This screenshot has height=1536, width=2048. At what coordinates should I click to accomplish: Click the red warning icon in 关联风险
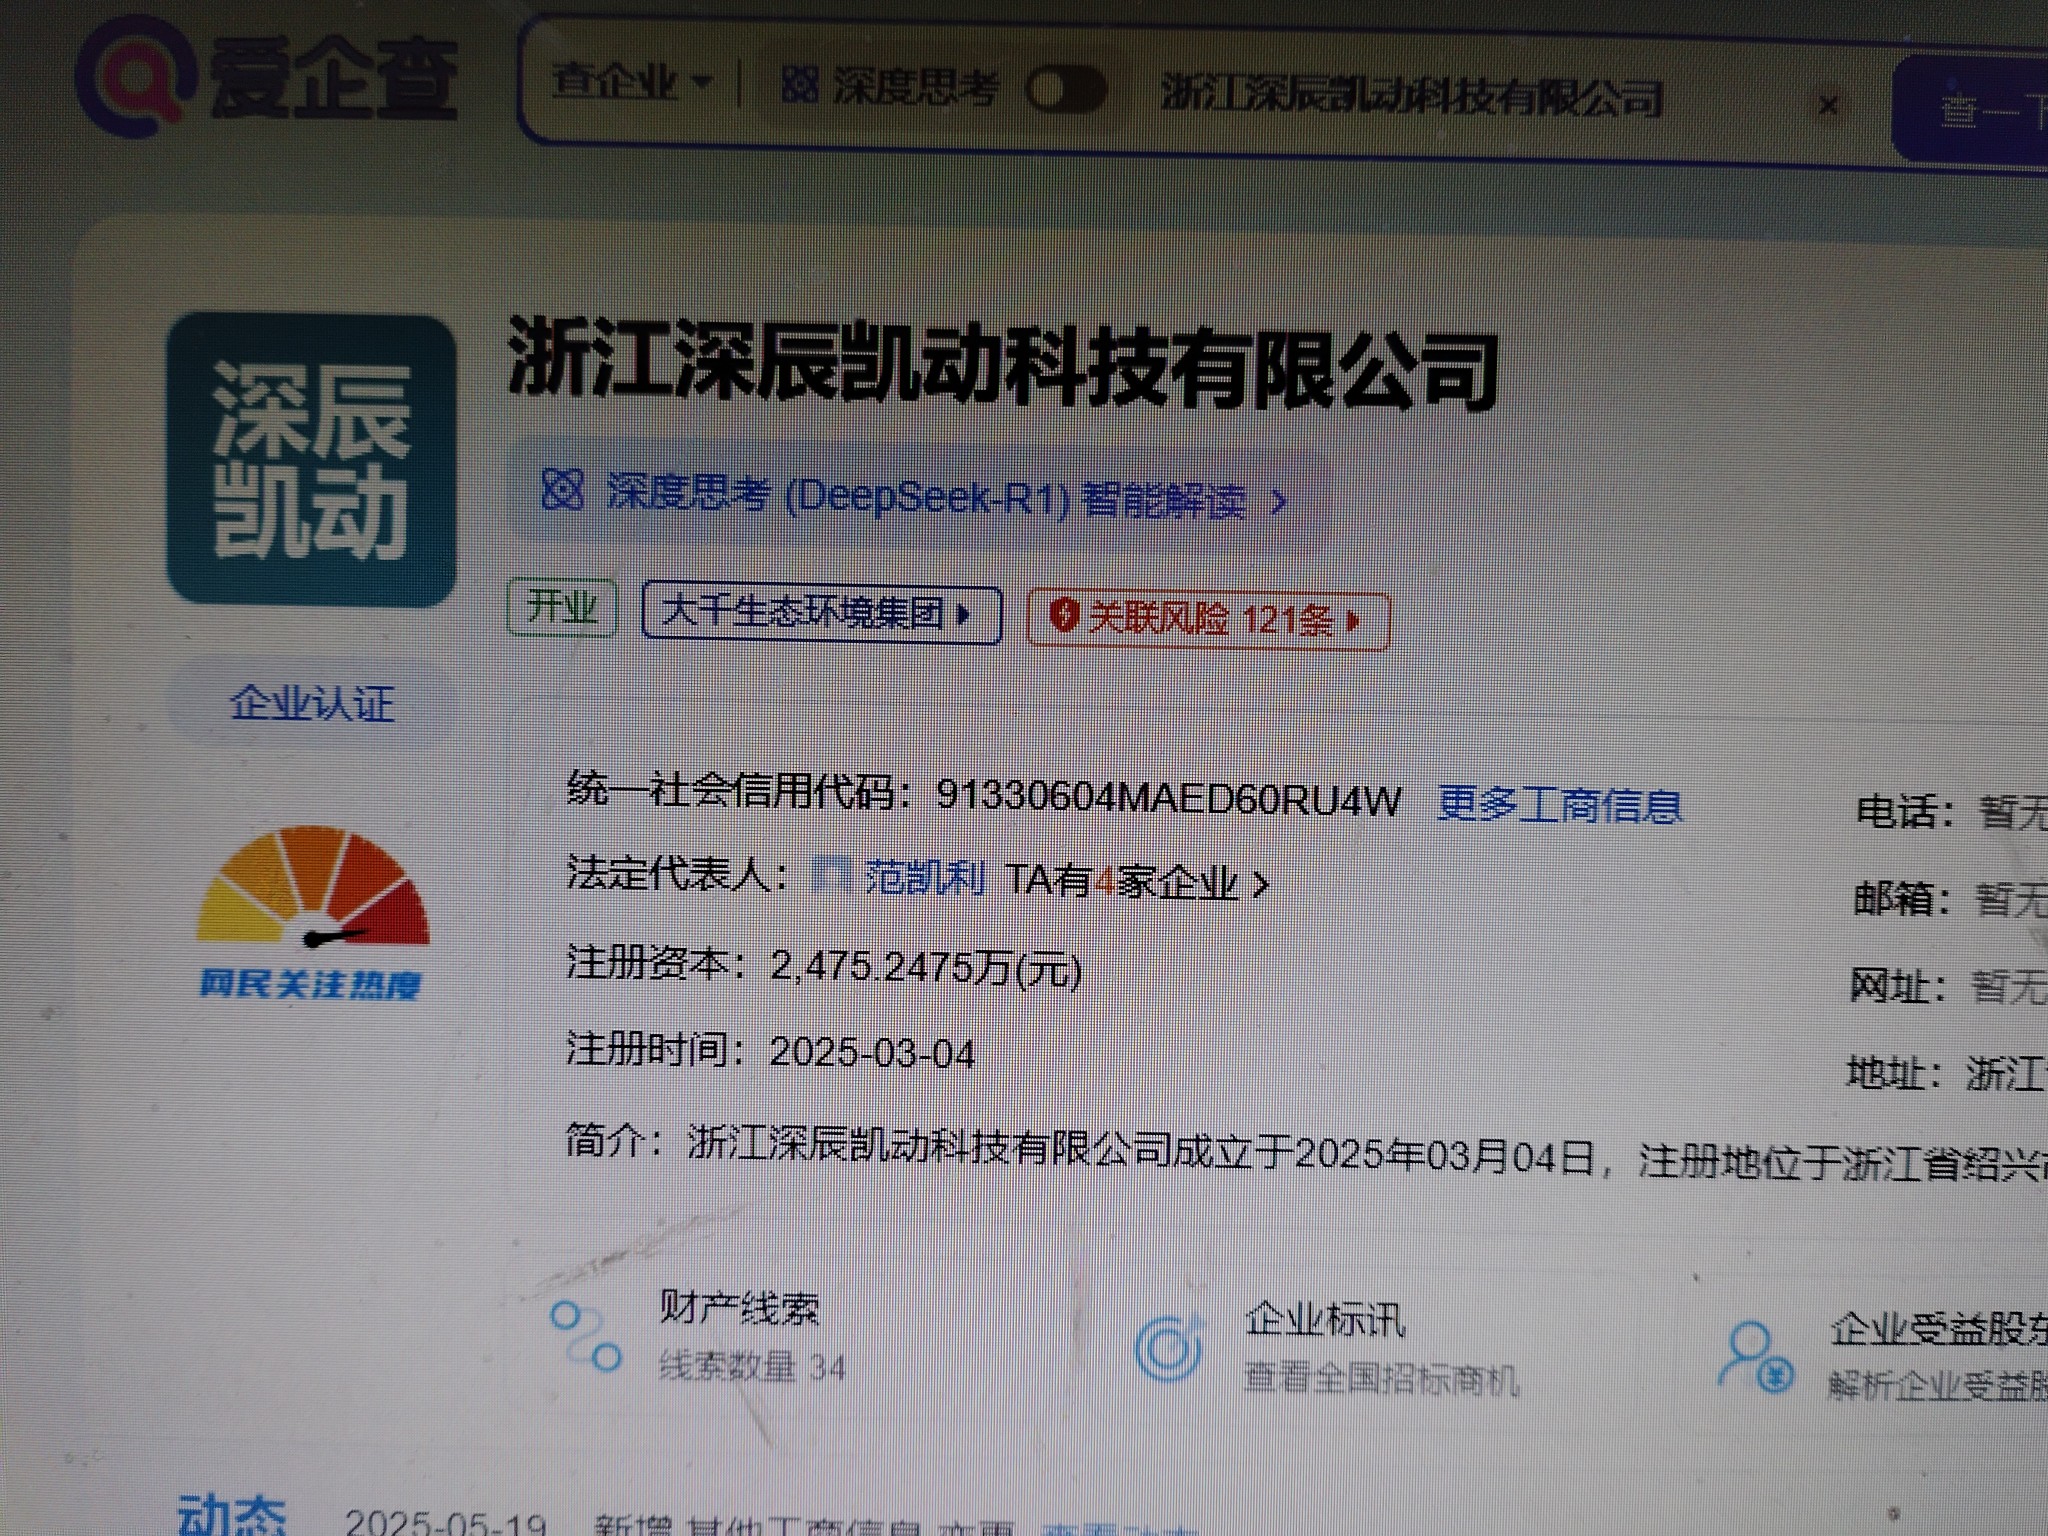coord(1063,614)
